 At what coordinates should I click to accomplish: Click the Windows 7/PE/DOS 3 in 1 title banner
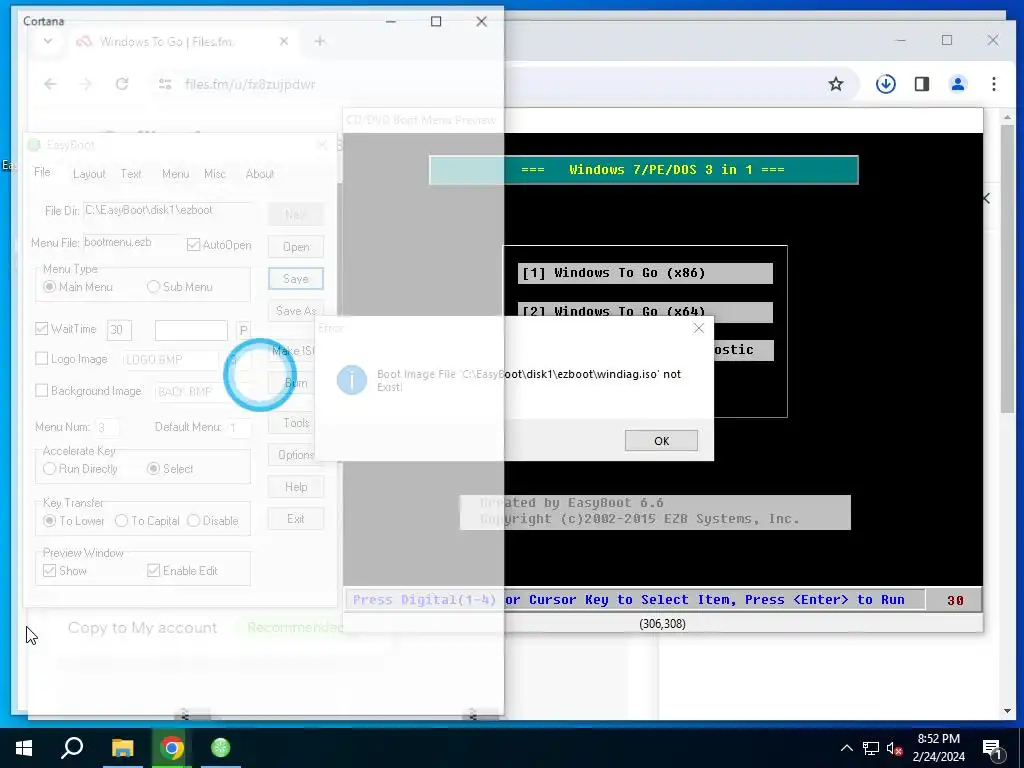coord(643,170)
